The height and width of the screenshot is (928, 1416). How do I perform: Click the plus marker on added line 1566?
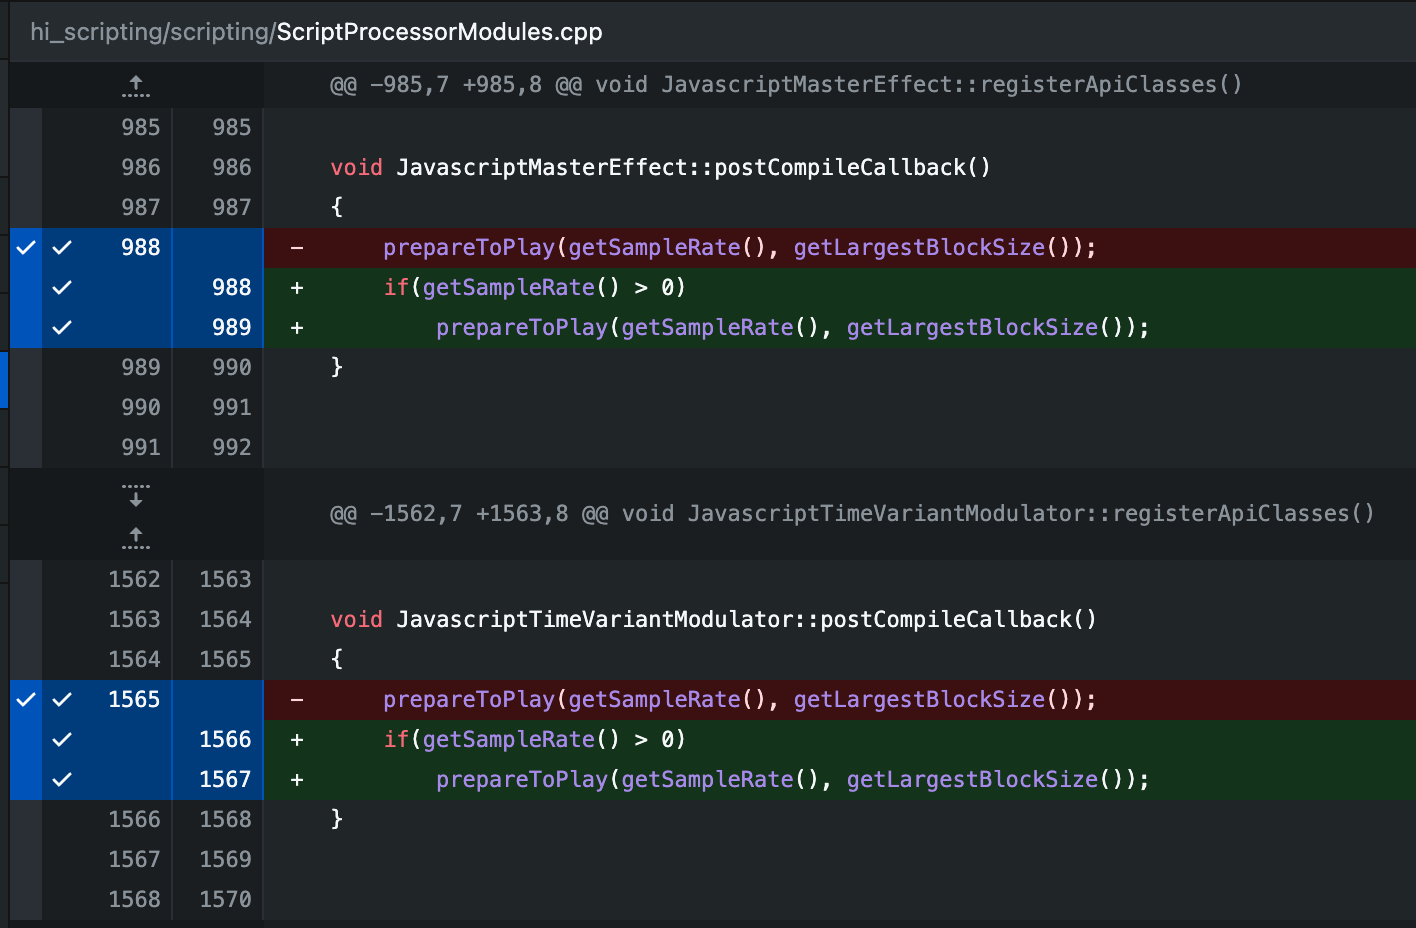click(296, 739)
